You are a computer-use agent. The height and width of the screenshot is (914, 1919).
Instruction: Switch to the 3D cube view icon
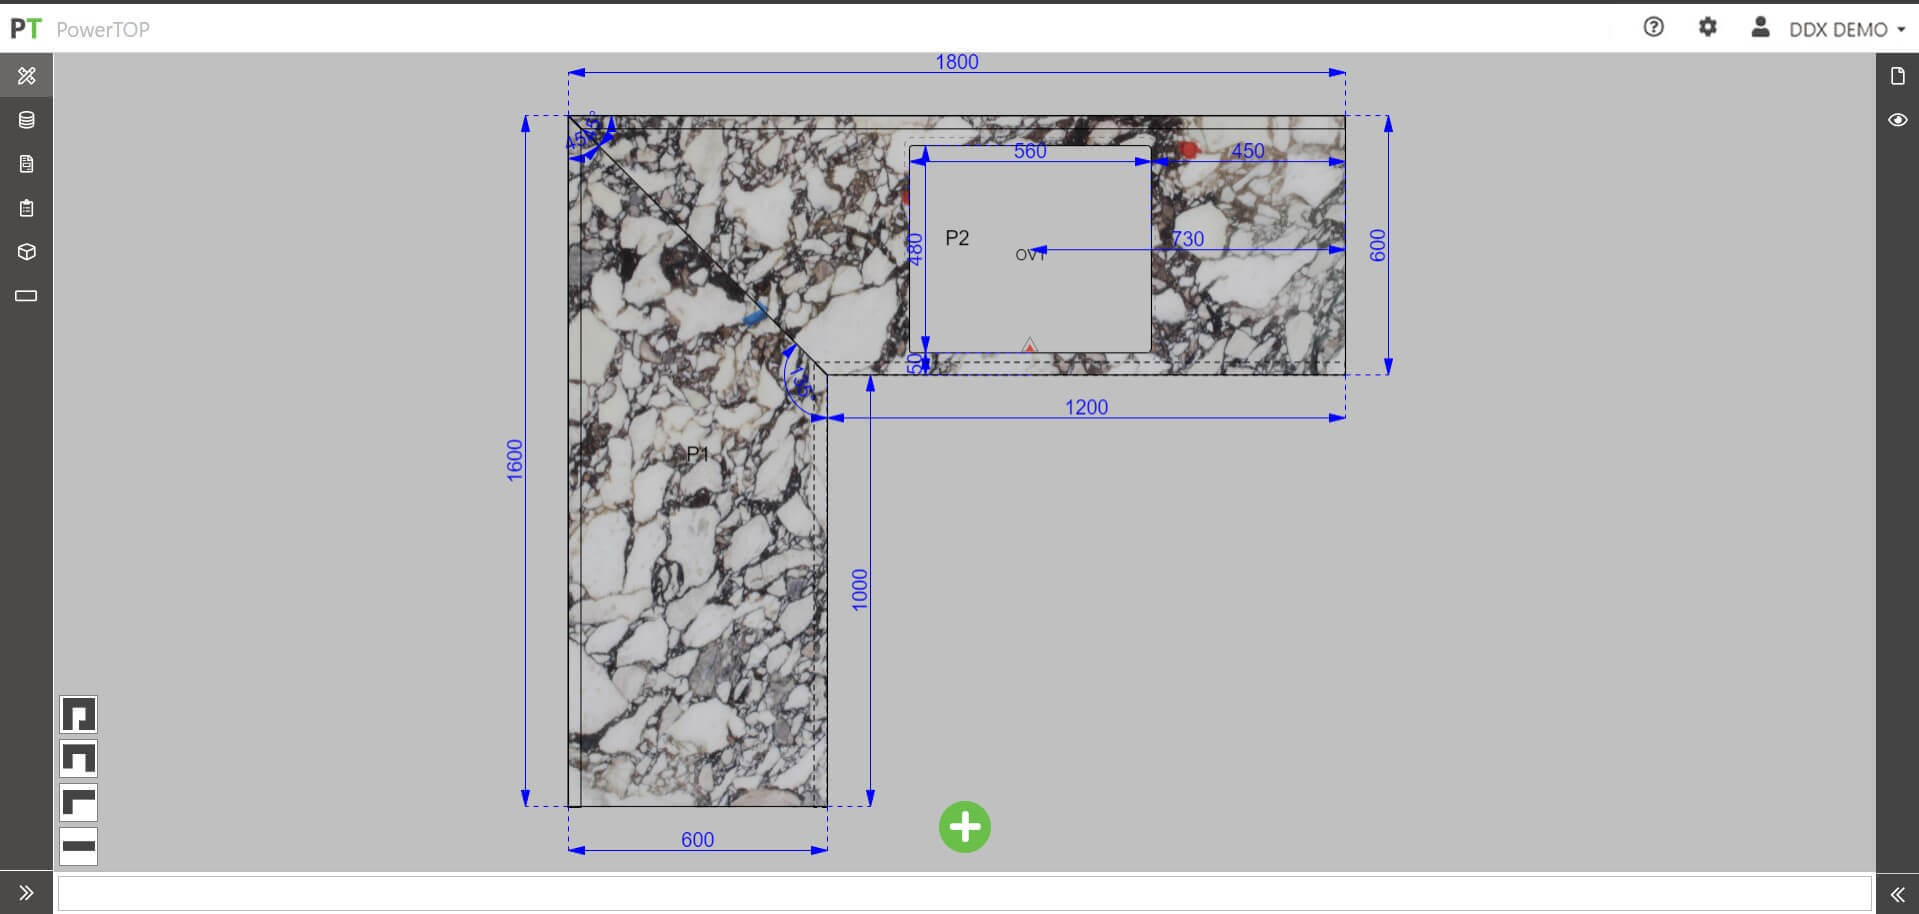26,252
